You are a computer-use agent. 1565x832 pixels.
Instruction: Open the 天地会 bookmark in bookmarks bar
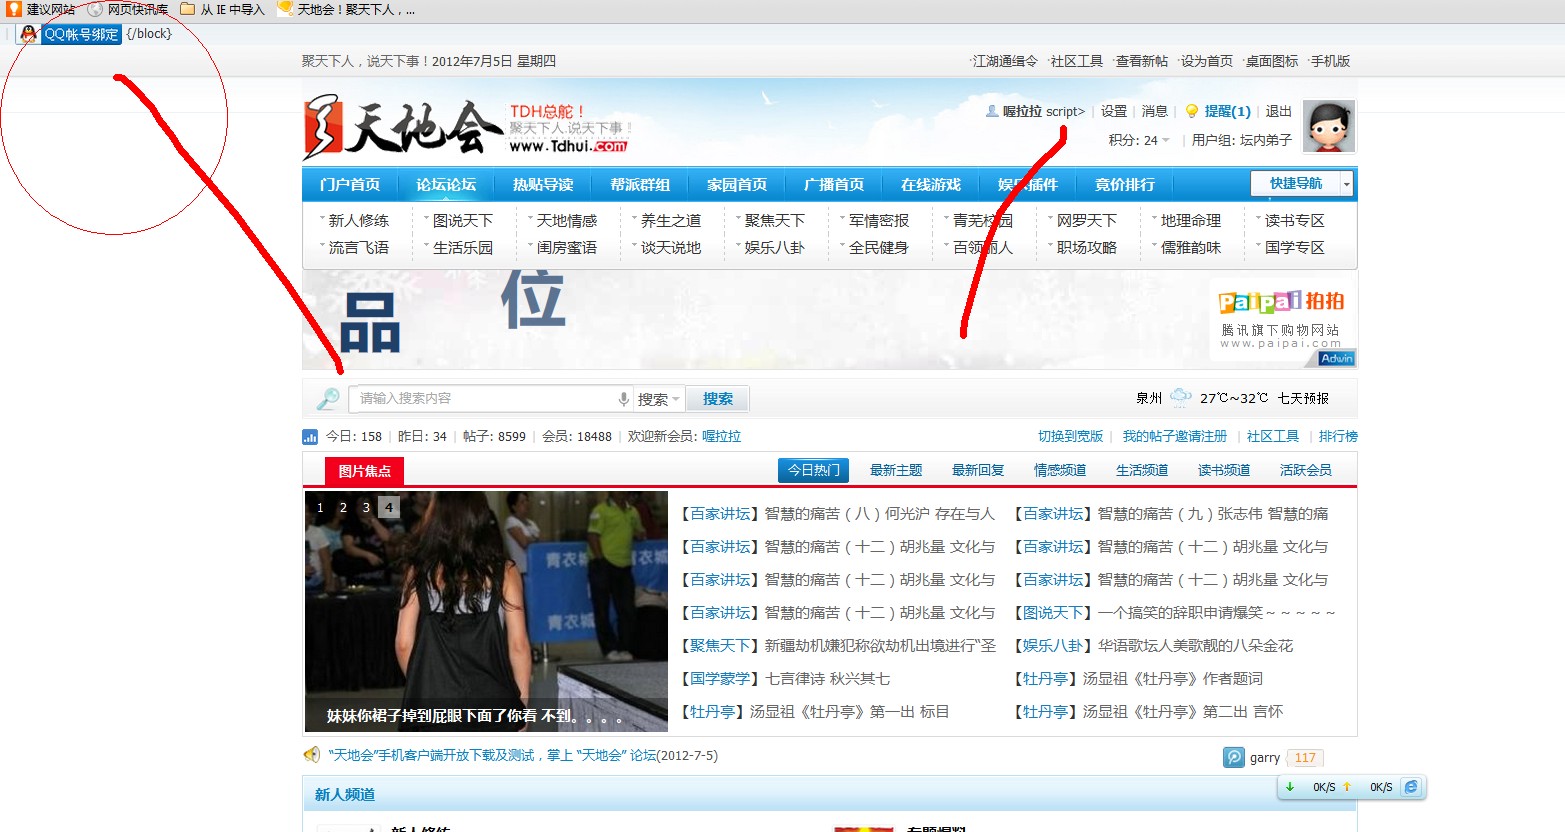pyautogui.click(x=346, y=9)
